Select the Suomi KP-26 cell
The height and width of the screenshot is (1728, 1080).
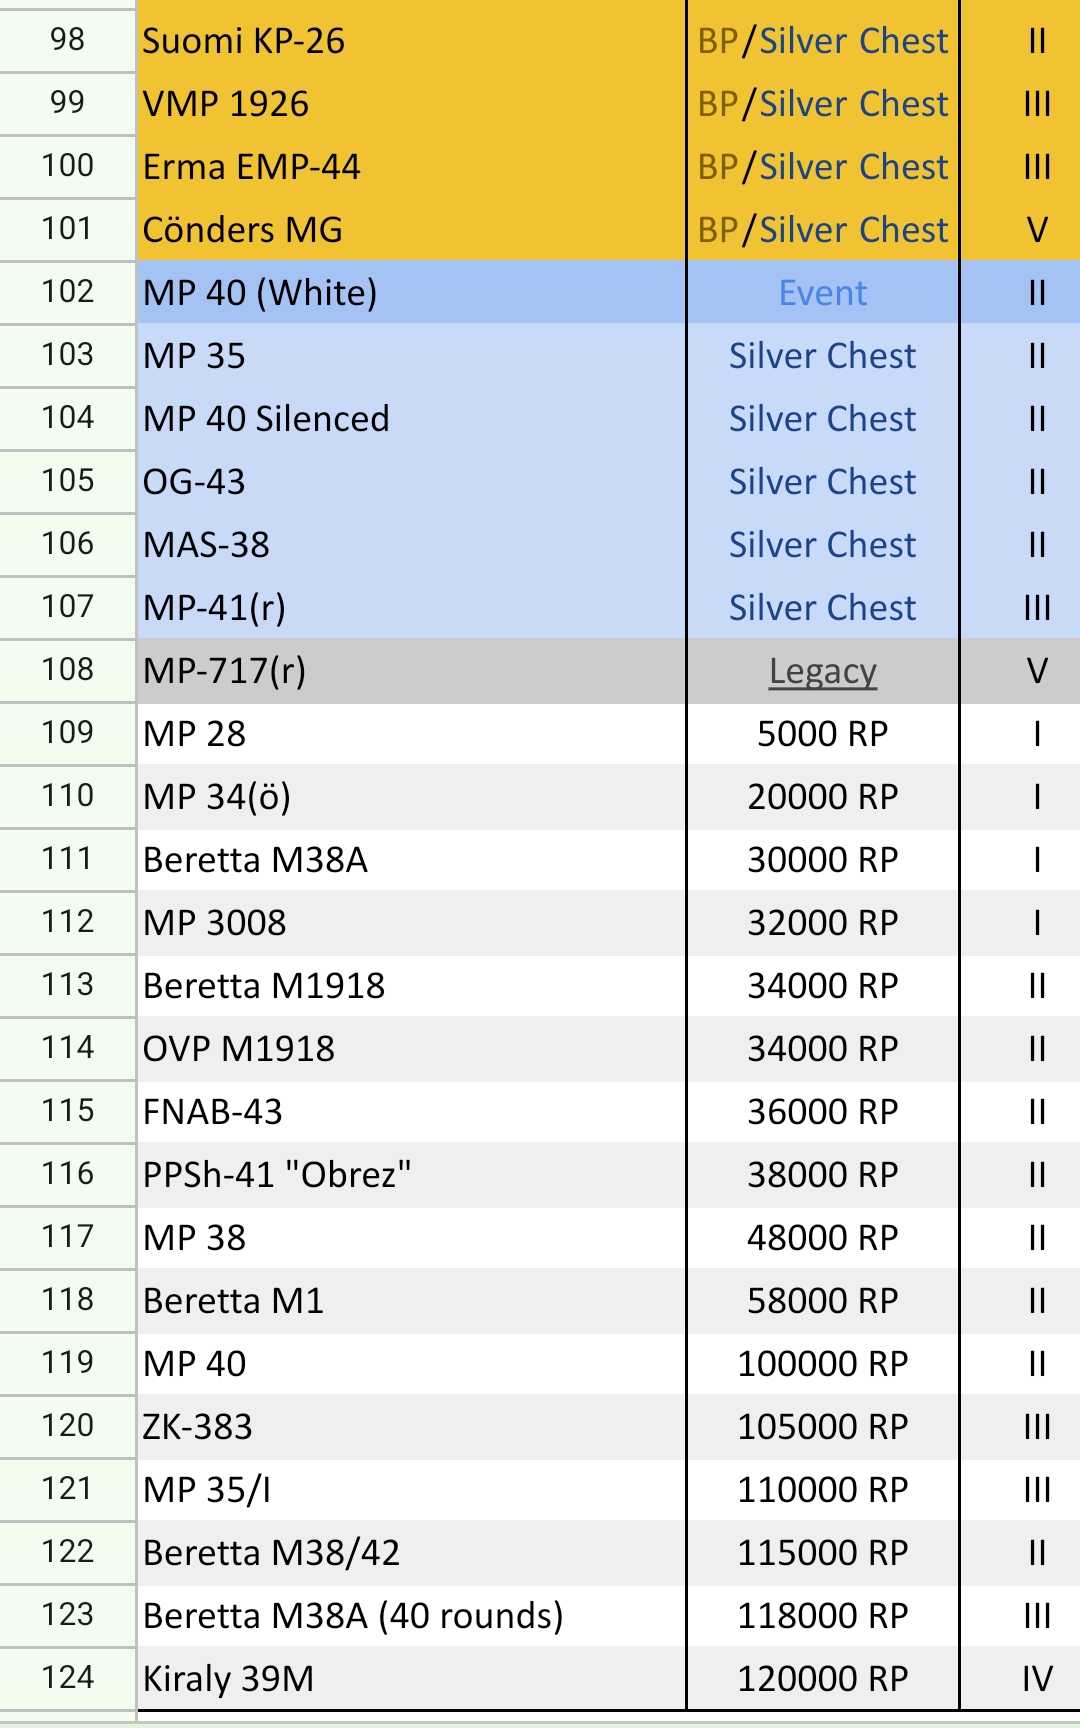[410, 41]
